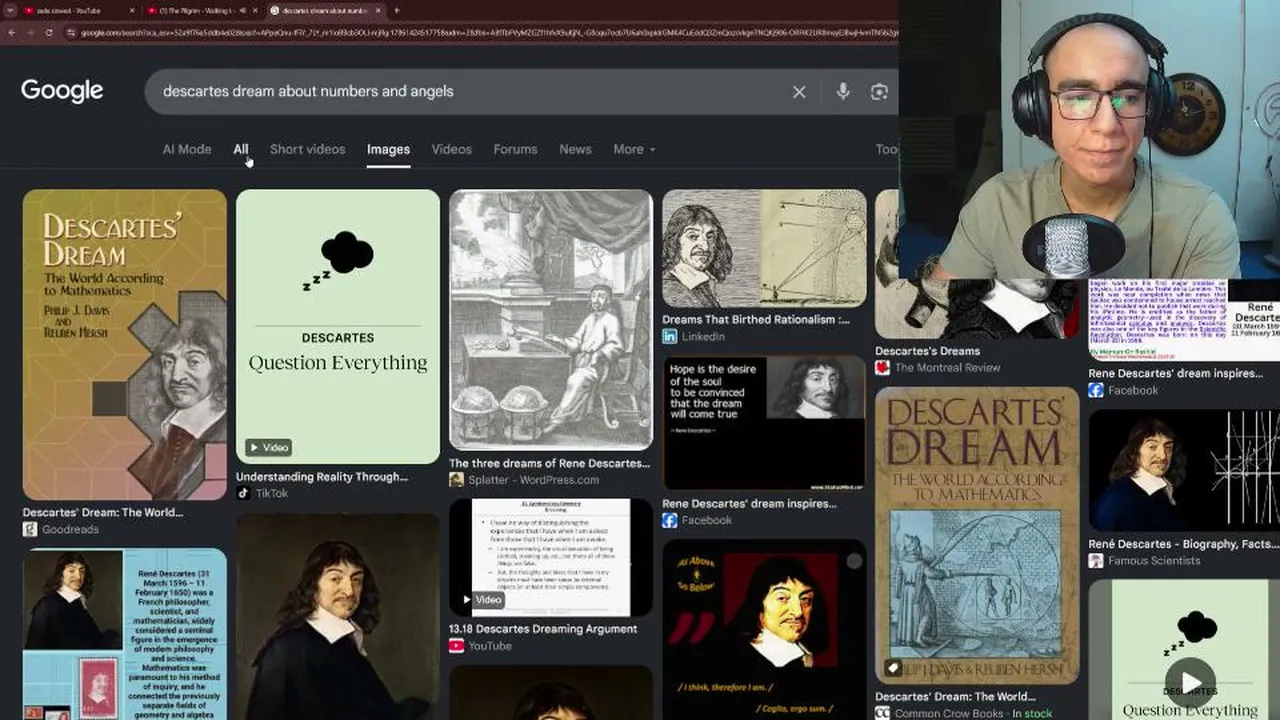Click The Montreal Review source icon

[882, 367]
